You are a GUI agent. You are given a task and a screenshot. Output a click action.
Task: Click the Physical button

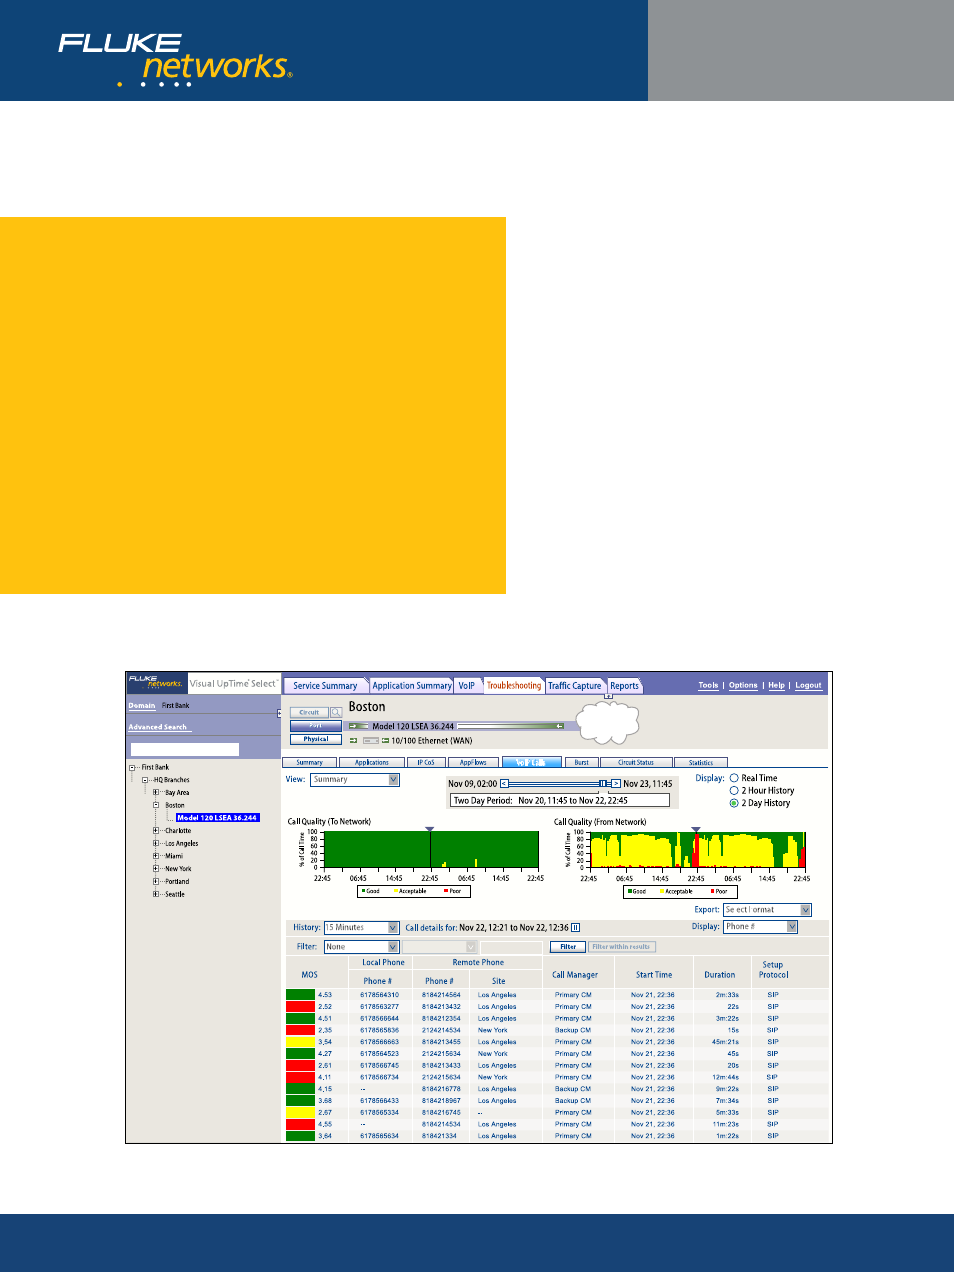click(x=316, y=740)
